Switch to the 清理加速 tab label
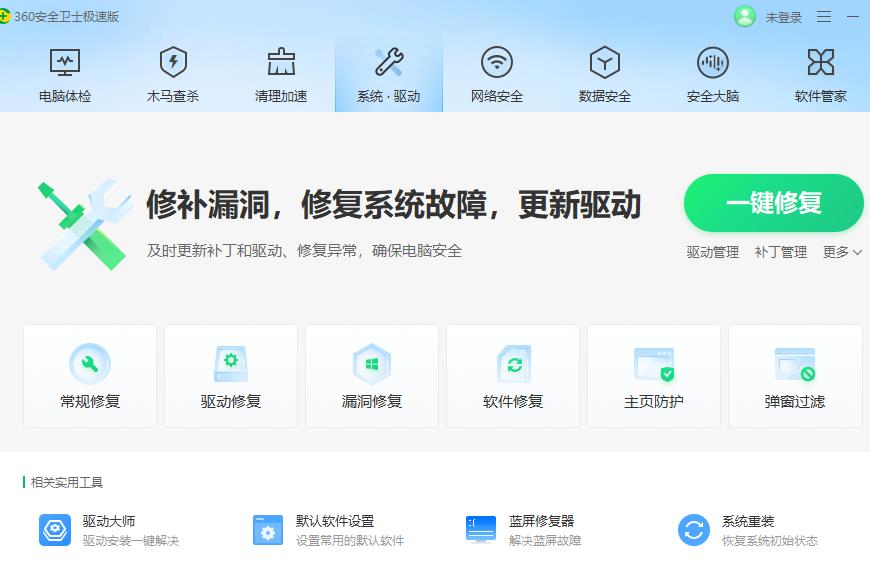Viewport: 870px width, 580px height. click(x=281, y=96)
